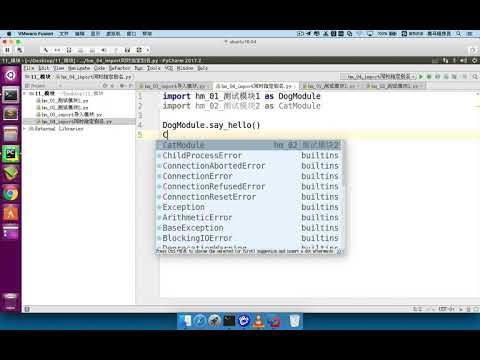Viewport: 480px width, 360px height.
Task: Click the PyCharm icon in the Ubuntu launcher
Action: tap(11, 154)
